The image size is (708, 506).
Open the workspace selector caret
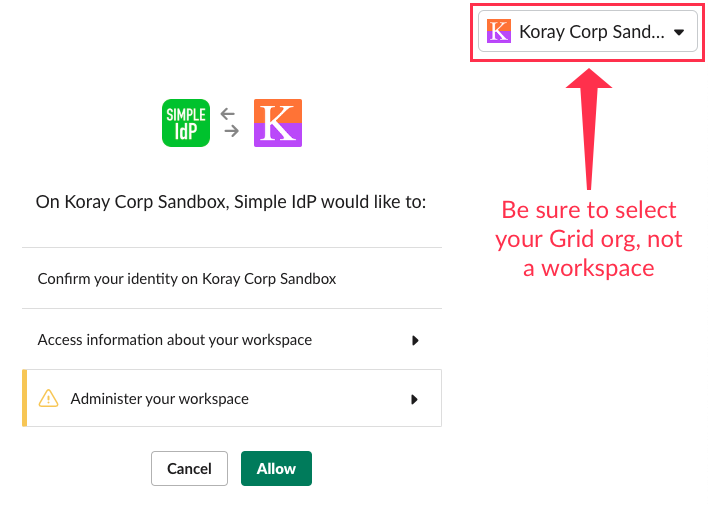click(x=679, y=32)
